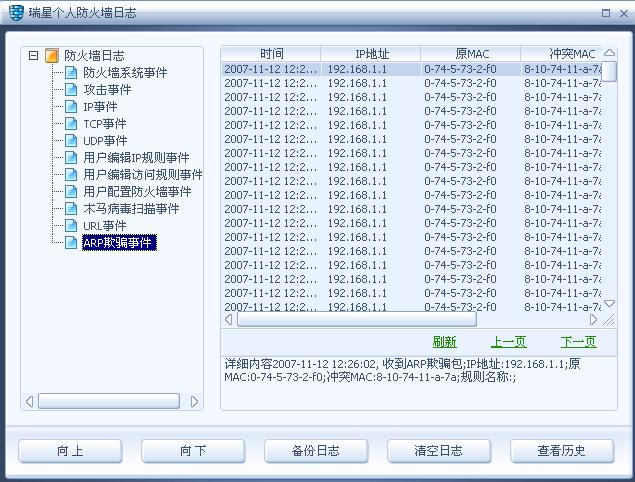Open 攻击事件 log category
Image resolution: width=635 pixels, height=482 pixels.
point(107,90)
